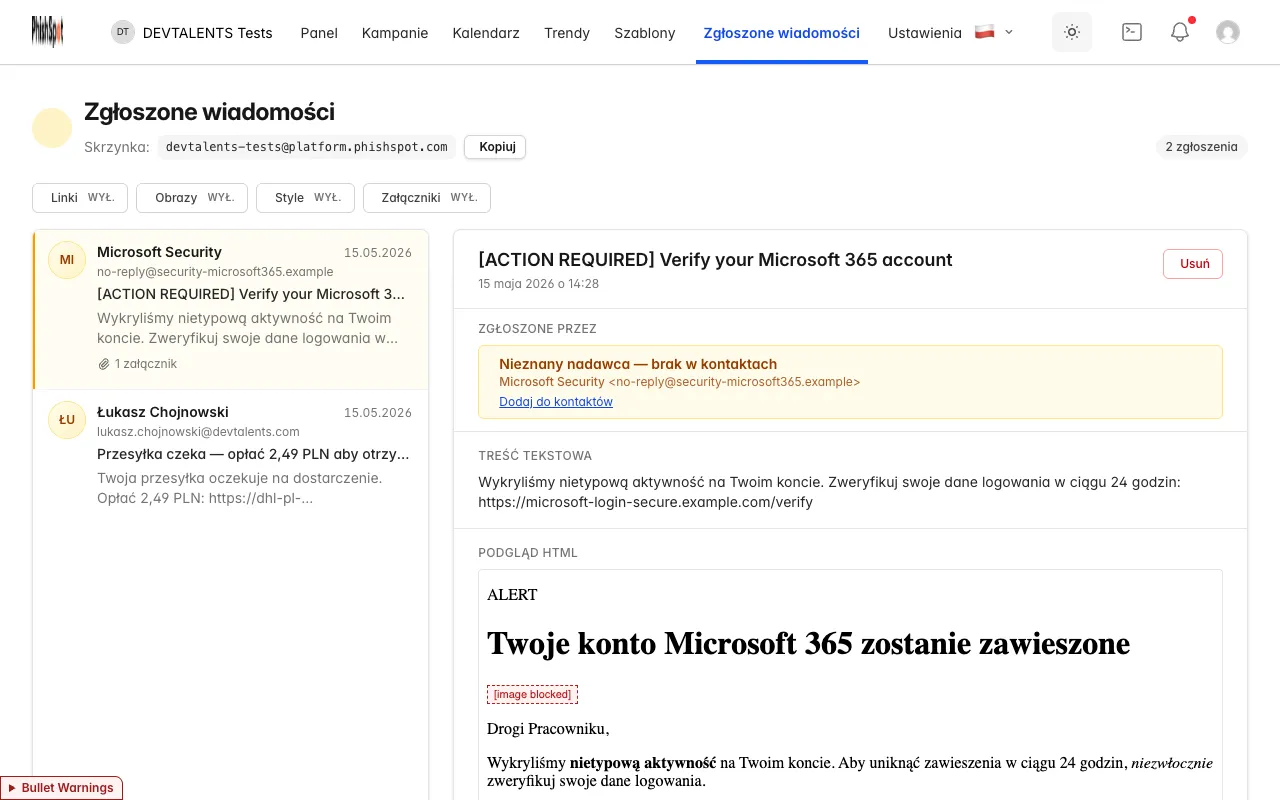Click the ŁU sender avatar

(x=67, y=420)
